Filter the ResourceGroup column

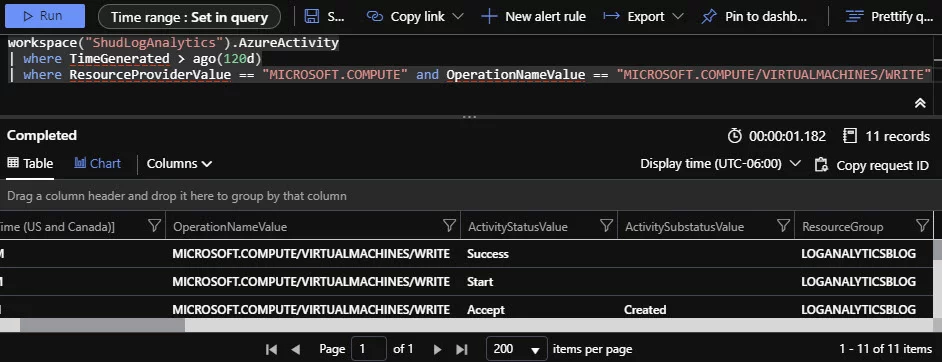(x=923, y=226)
